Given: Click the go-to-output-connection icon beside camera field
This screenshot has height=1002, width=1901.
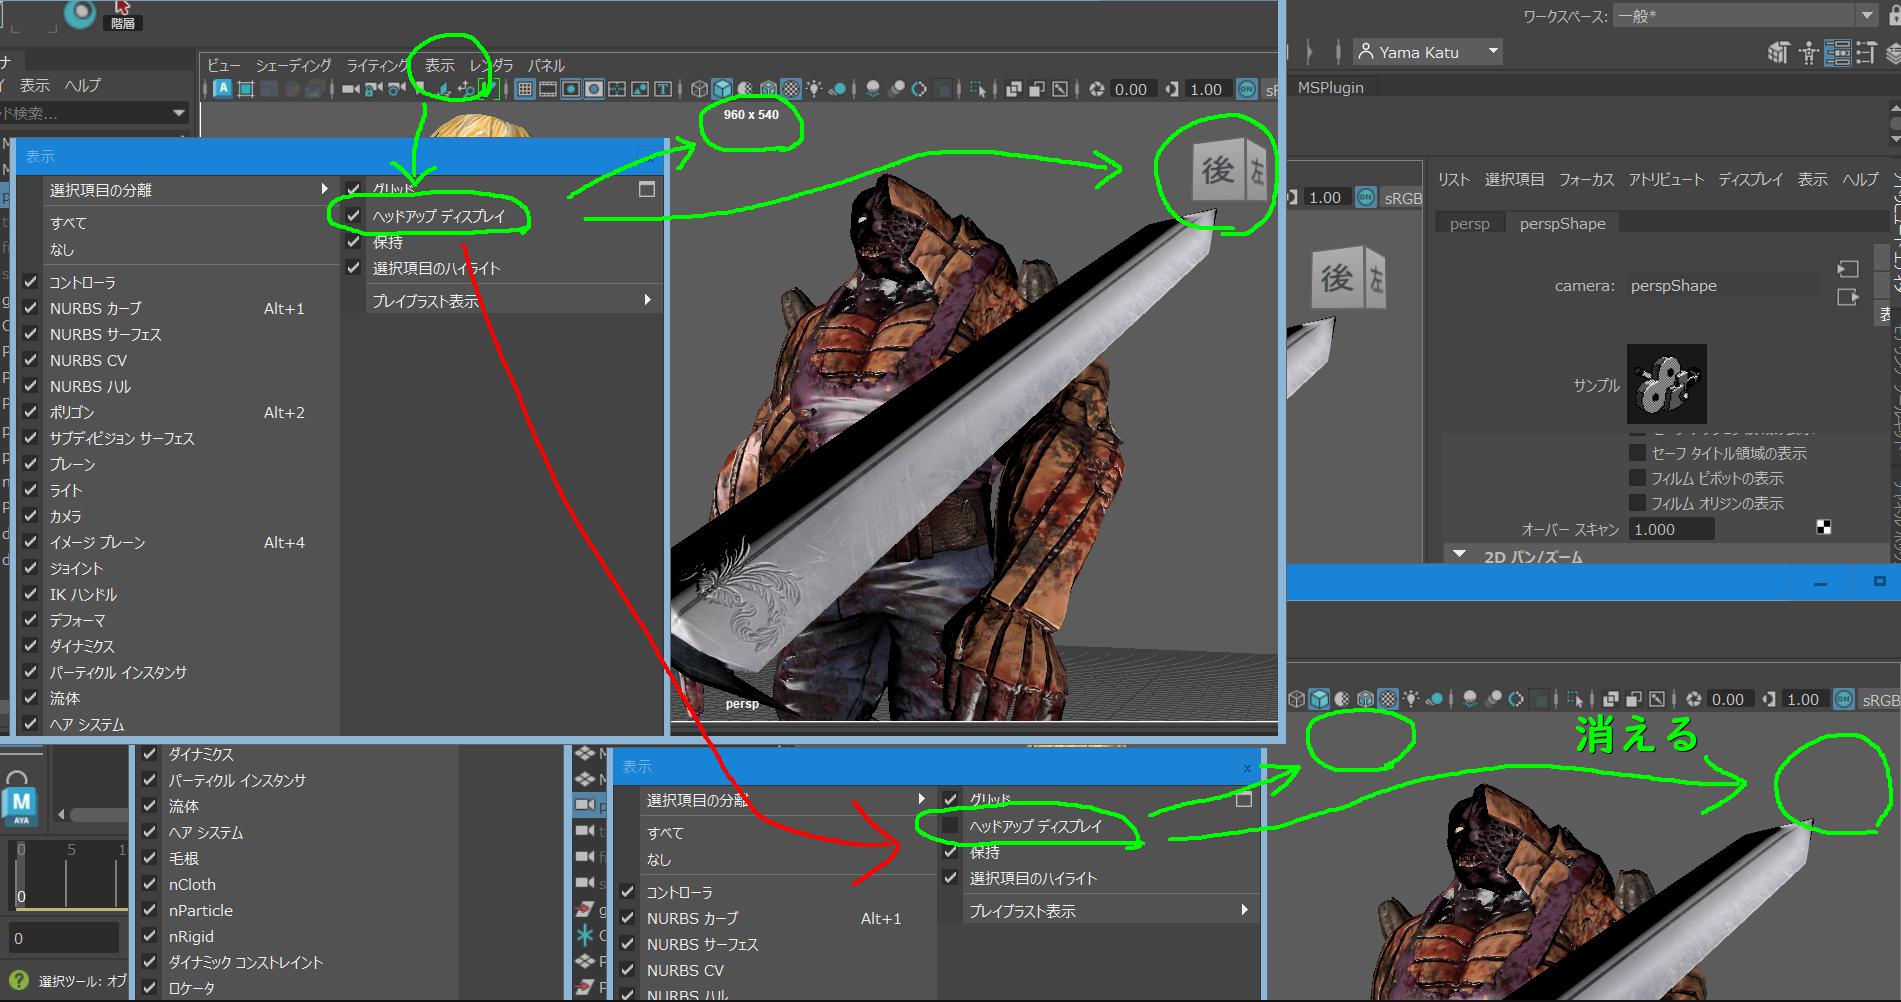Looking at the screenshot, I should [x=1848, y=297].
